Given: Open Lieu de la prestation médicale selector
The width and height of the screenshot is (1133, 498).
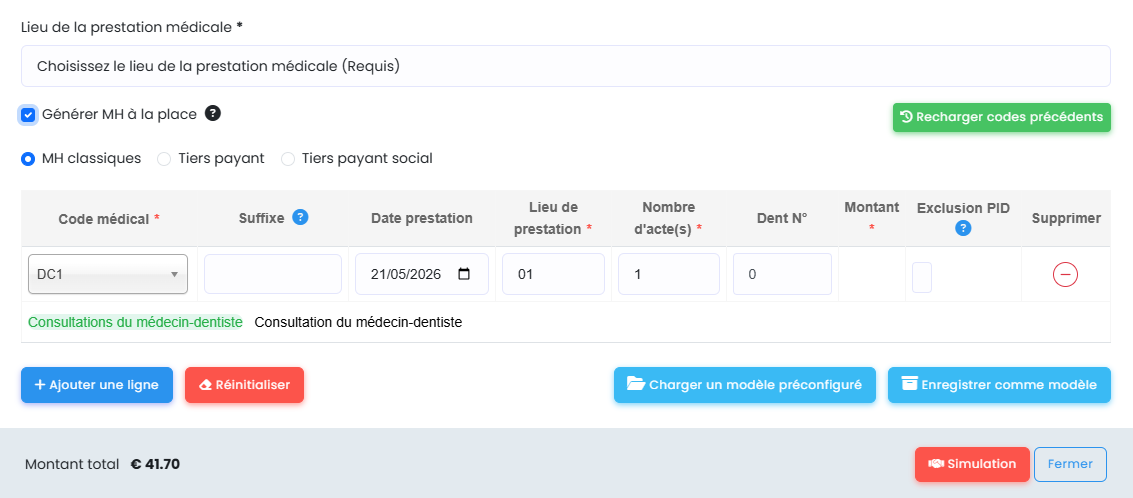Looking at the screenshot, I should (566, 66).
